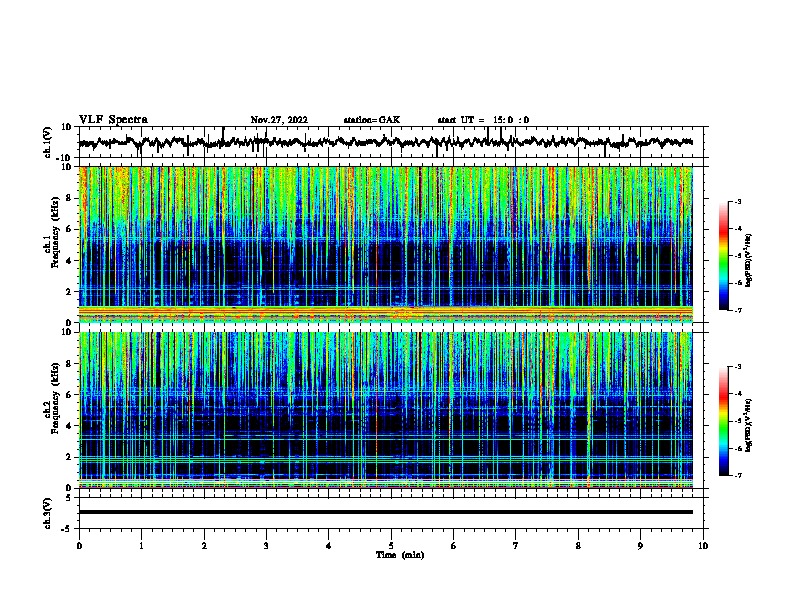Click "2" on ch.1 frequency axis
The height and width of the screenshot is (612, 792).
pos(70,292)
